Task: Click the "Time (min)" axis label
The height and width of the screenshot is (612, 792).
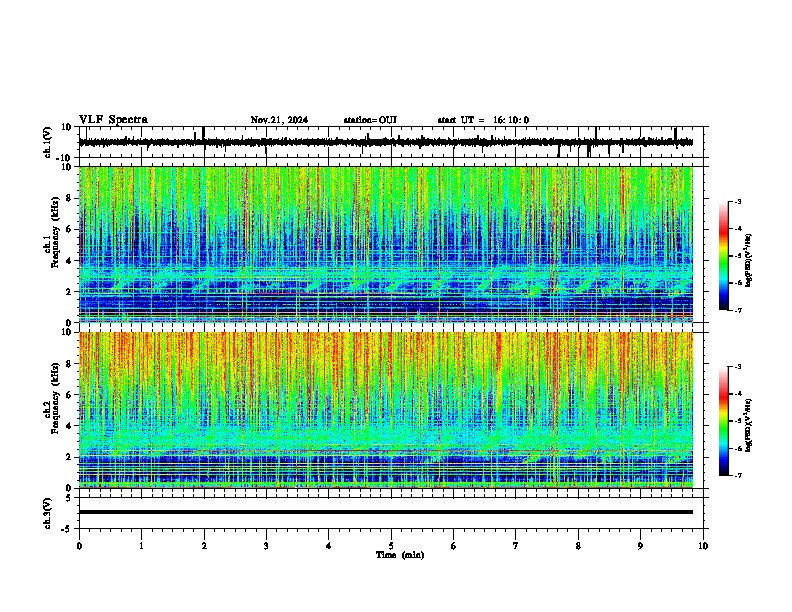Action: point(400,555)
